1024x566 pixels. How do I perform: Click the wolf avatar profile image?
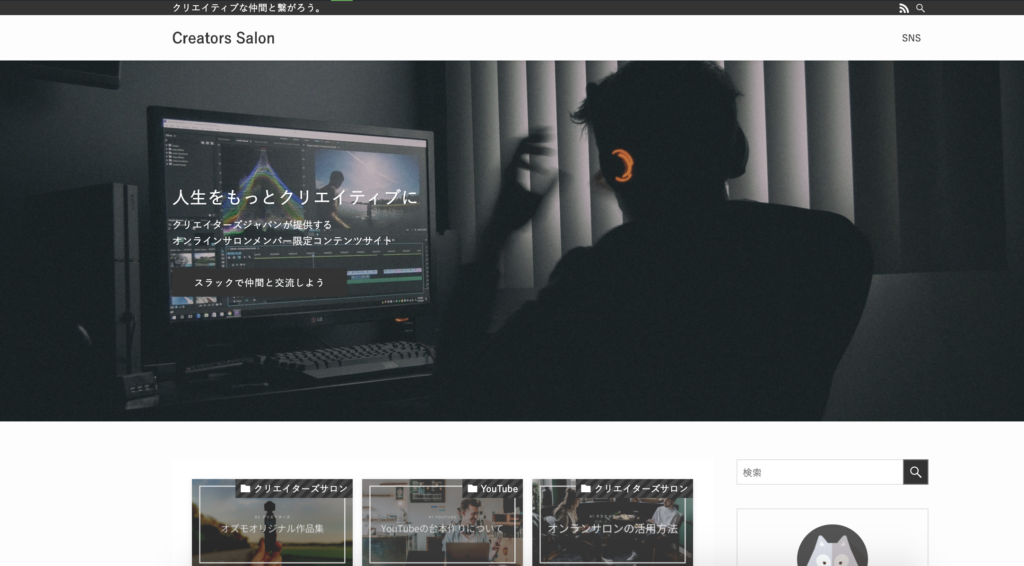coord(832,548)
